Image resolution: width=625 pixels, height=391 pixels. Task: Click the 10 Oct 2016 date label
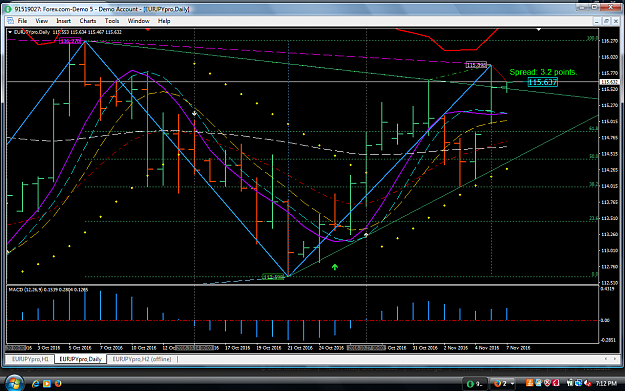point(143,348)
